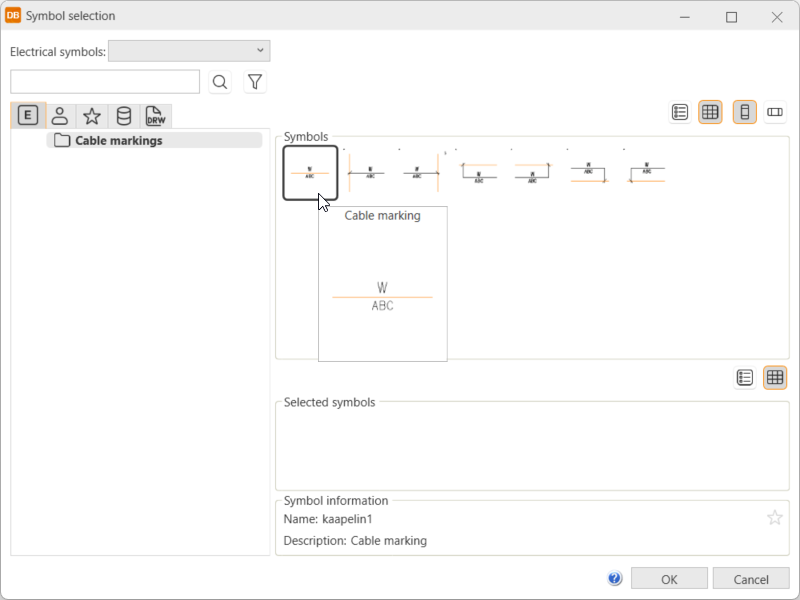Viewport: 800px width, 600px height.
Task: Switch selected symbols to list view
Action: 745,377
